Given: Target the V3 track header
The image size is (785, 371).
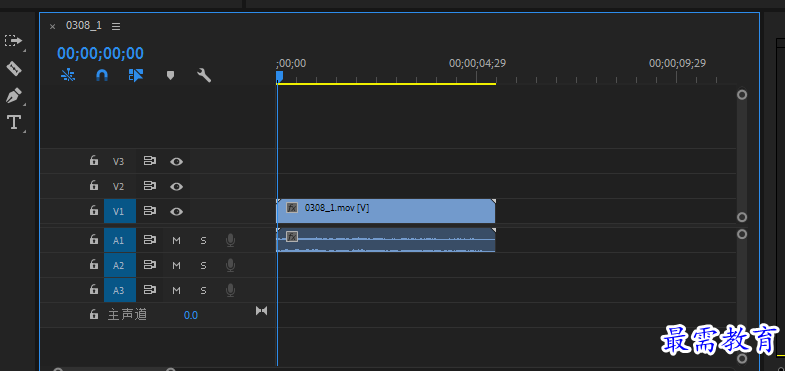Looking at the screenshot, I should point(118,161).
